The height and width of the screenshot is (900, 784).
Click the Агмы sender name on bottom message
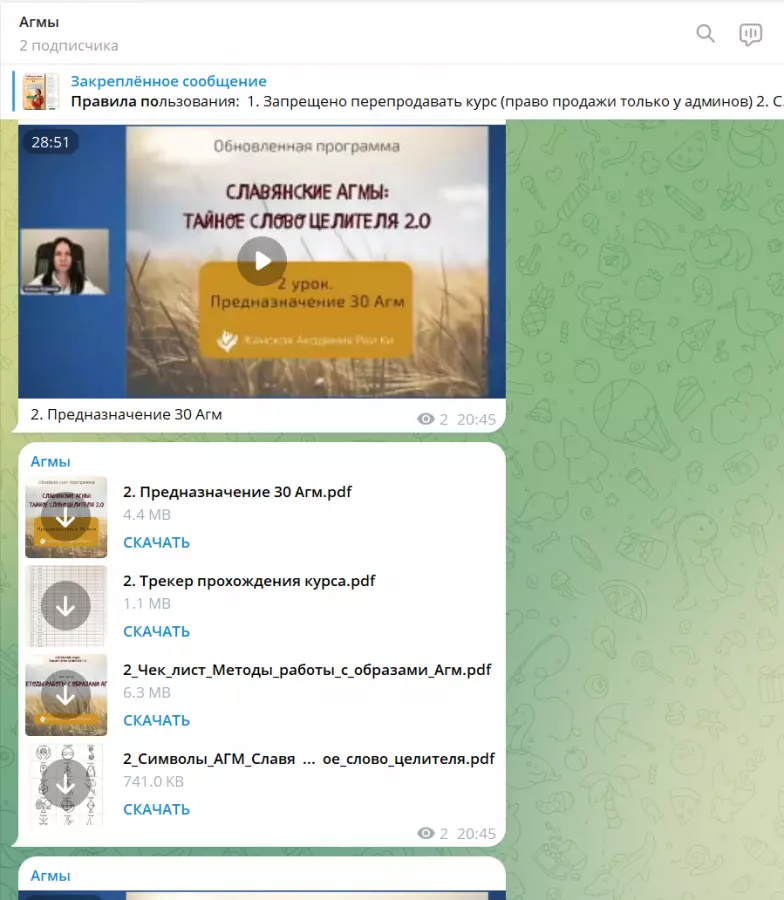(50, 875)
